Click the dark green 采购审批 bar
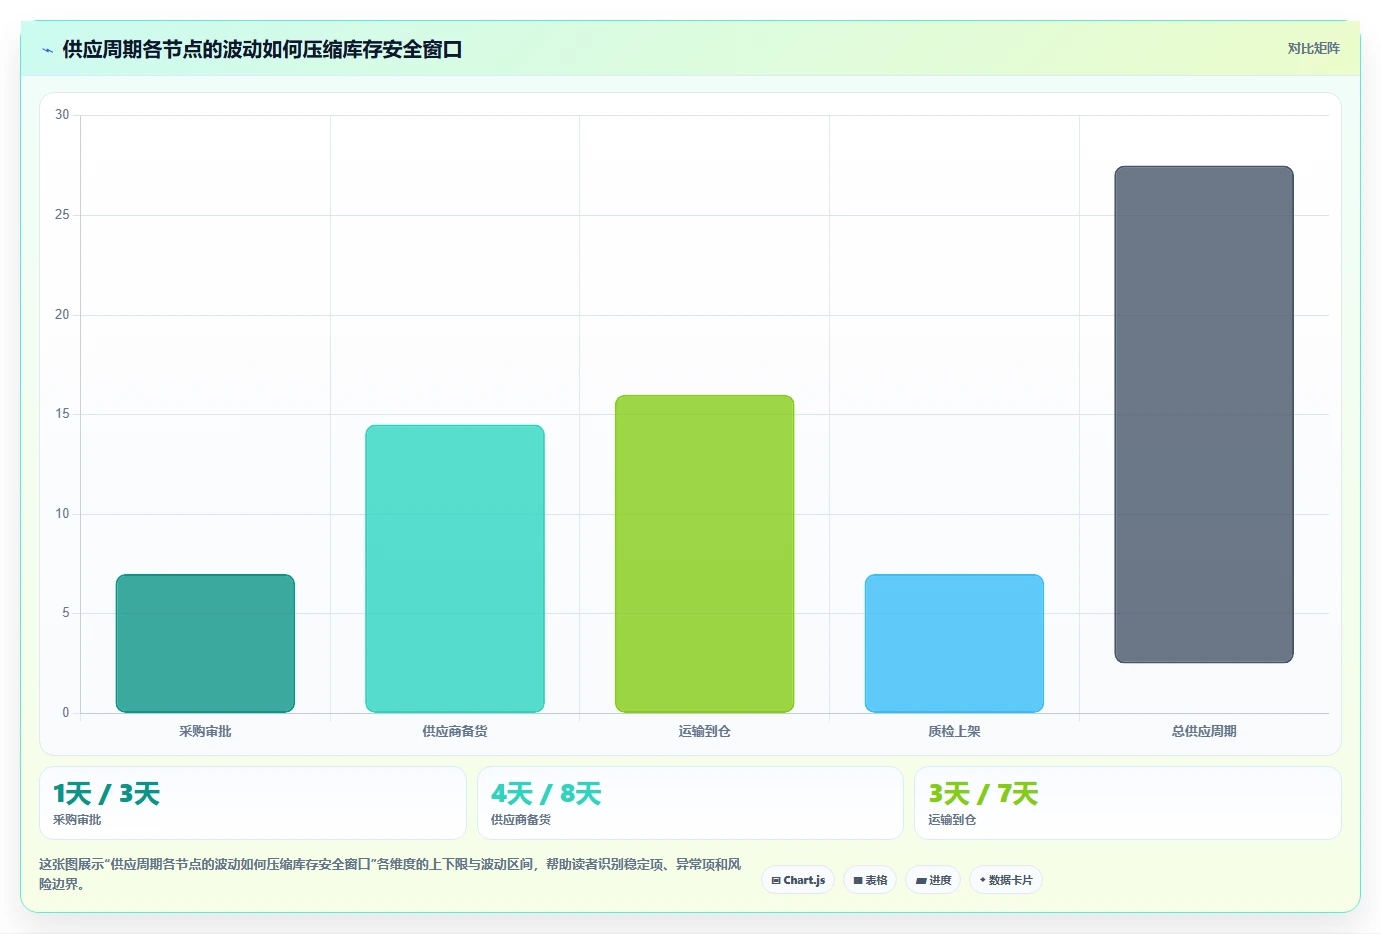Screen dimensions: 1381x934 [x=205, y=643]
